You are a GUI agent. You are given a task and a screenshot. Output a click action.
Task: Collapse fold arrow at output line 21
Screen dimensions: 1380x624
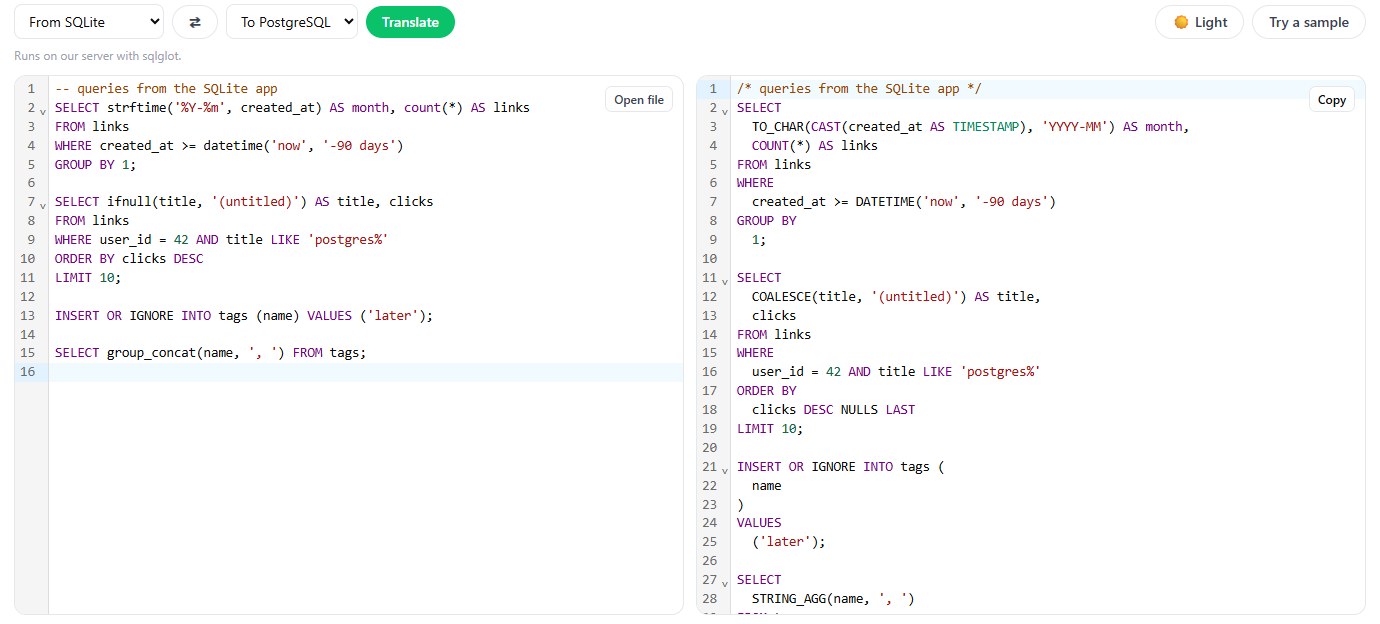point(725,468)
